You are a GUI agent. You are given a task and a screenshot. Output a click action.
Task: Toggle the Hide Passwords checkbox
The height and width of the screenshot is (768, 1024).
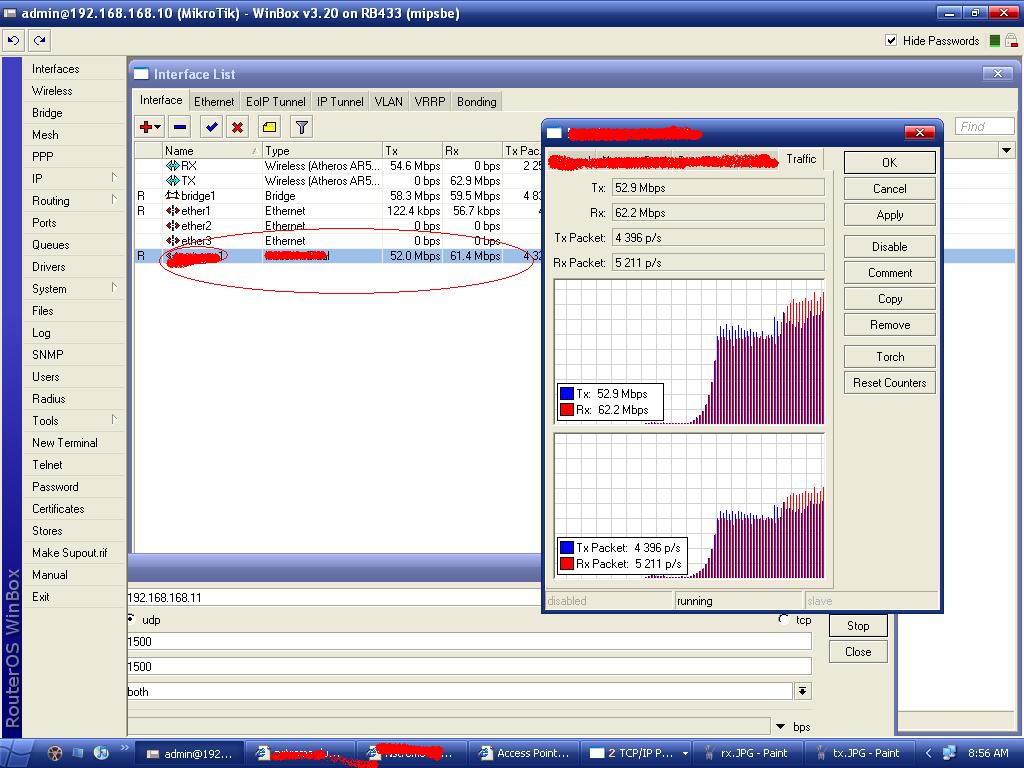(x=891, y=40)
